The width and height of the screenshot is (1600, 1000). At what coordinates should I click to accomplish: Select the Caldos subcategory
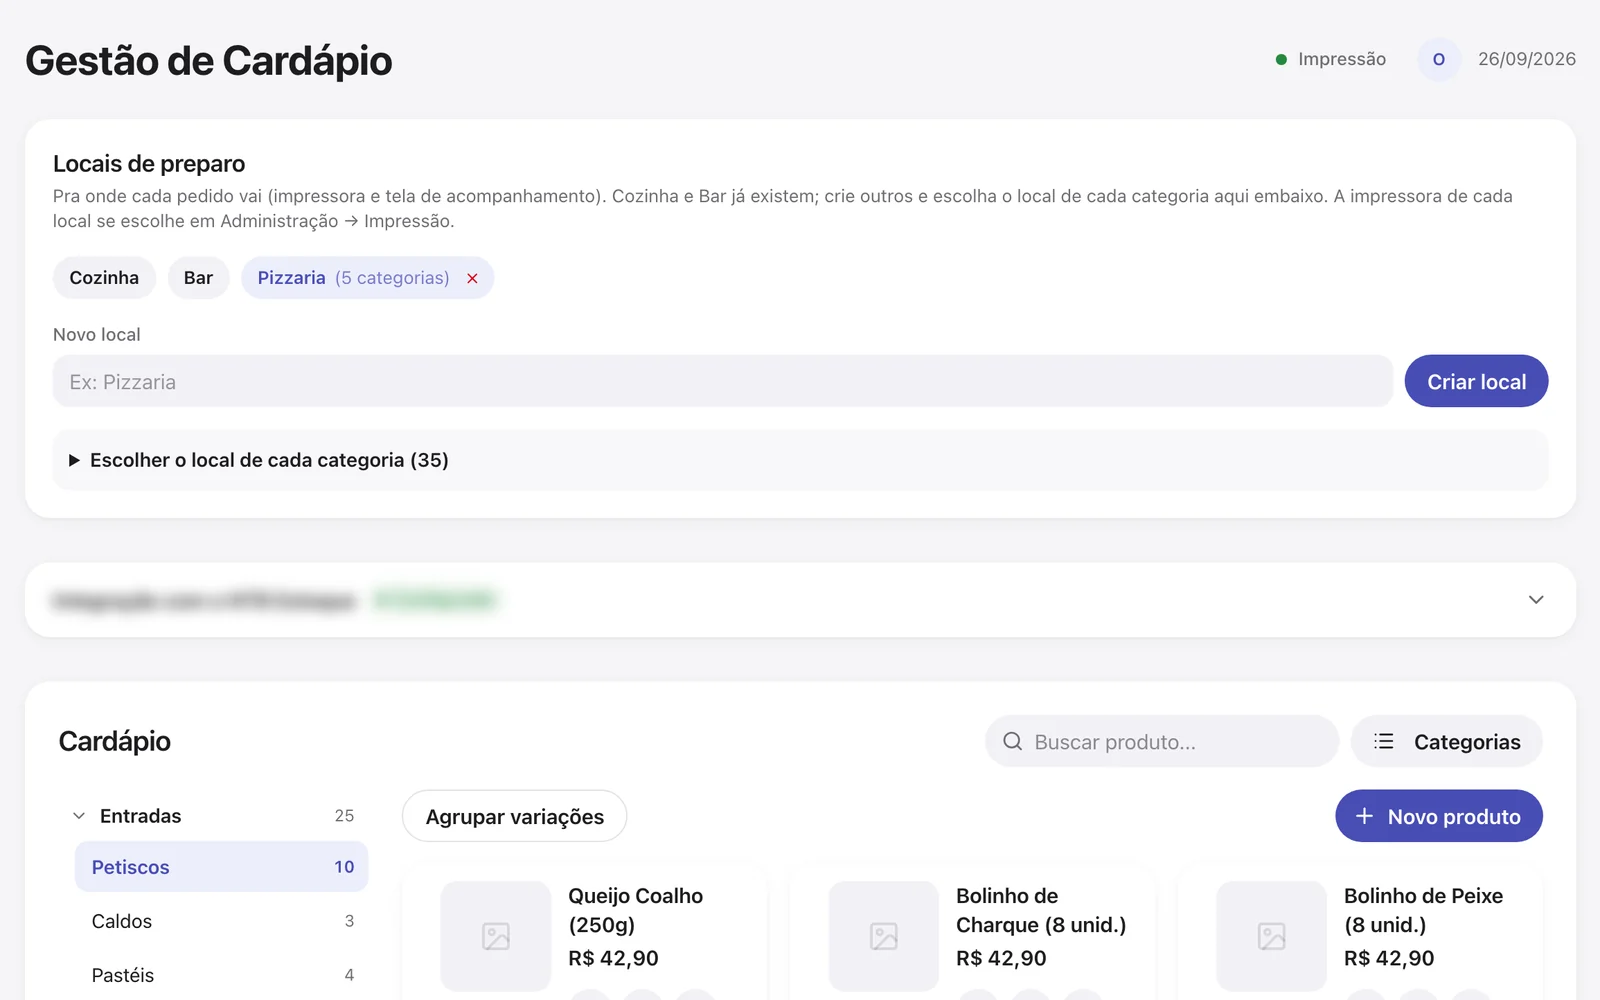[x=221, y=921]
